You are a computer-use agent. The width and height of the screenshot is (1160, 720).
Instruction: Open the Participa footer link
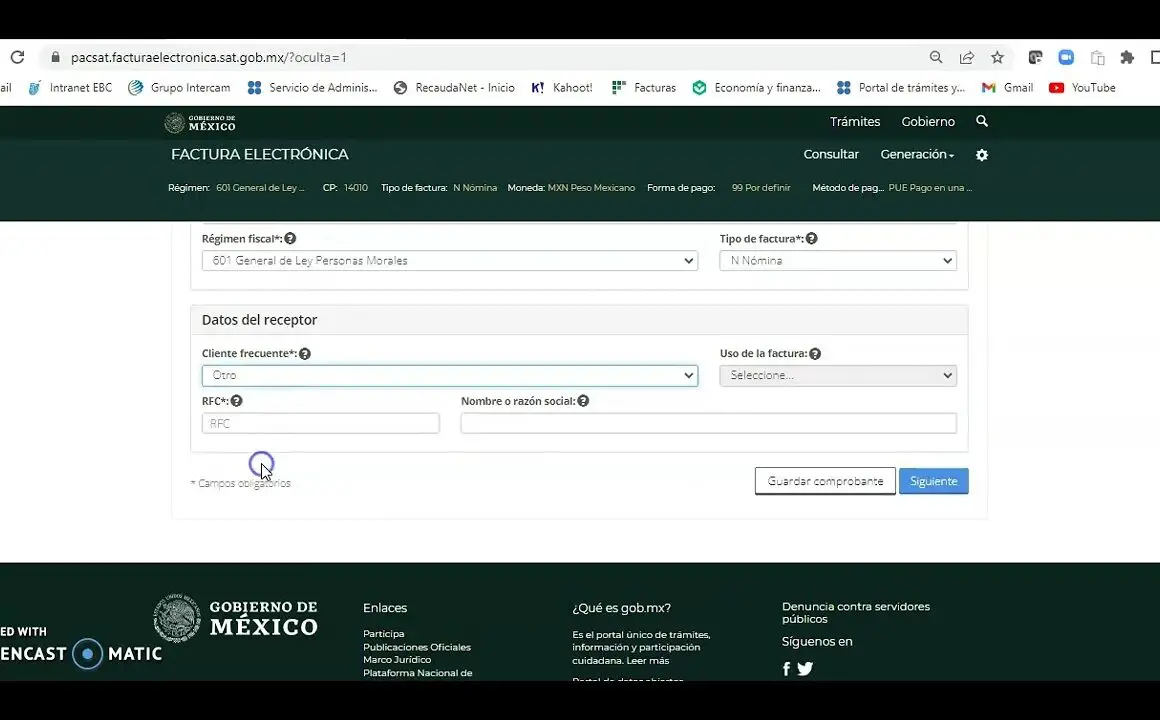pyautogui.click(x=383, y=633)
